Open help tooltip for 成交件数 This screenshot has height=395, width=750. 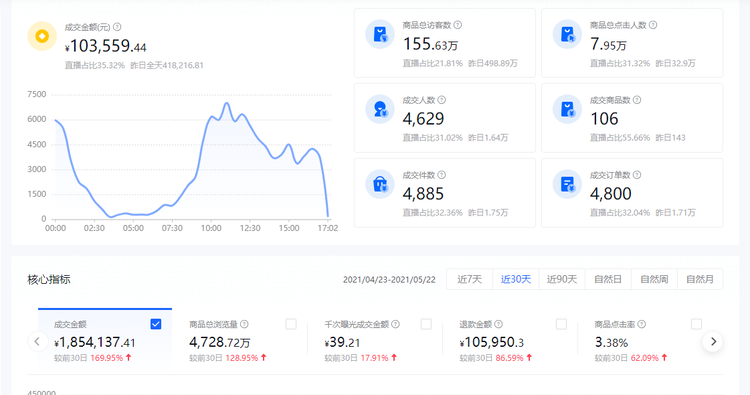coord(441,175)
